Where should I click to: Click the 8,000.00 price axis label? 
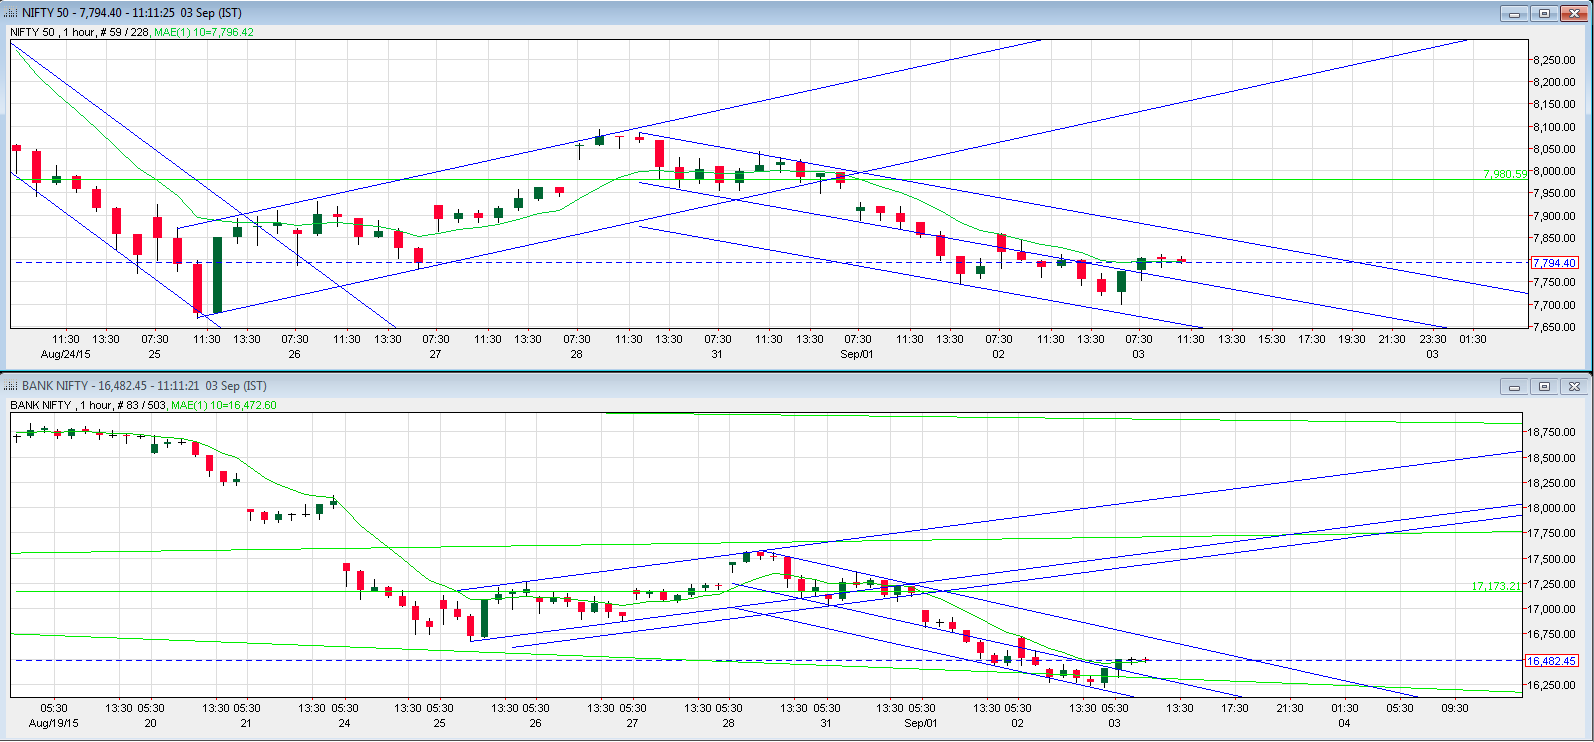click(1554, 171)
